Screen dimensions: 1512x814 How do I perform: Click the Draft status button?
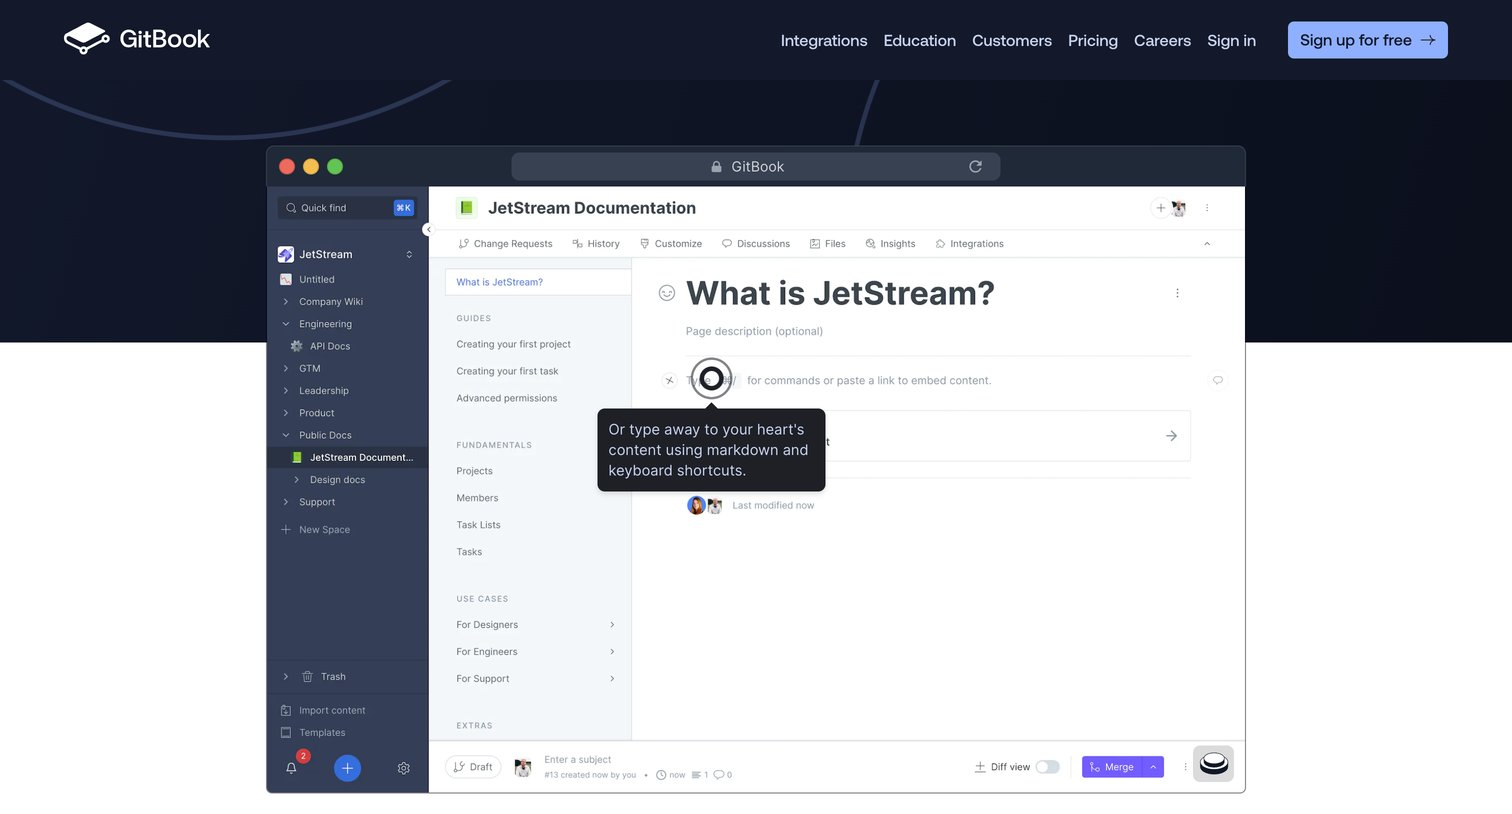tap(473, 767)
